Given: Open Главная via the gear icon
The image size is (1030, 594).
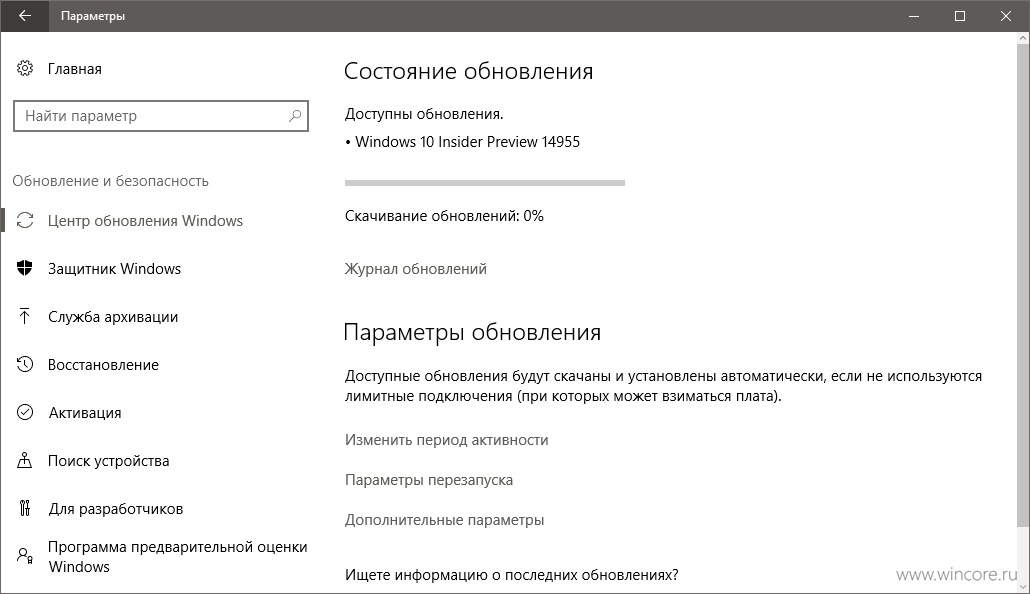Looking at the screenshot, I should [x=25, y=68].
